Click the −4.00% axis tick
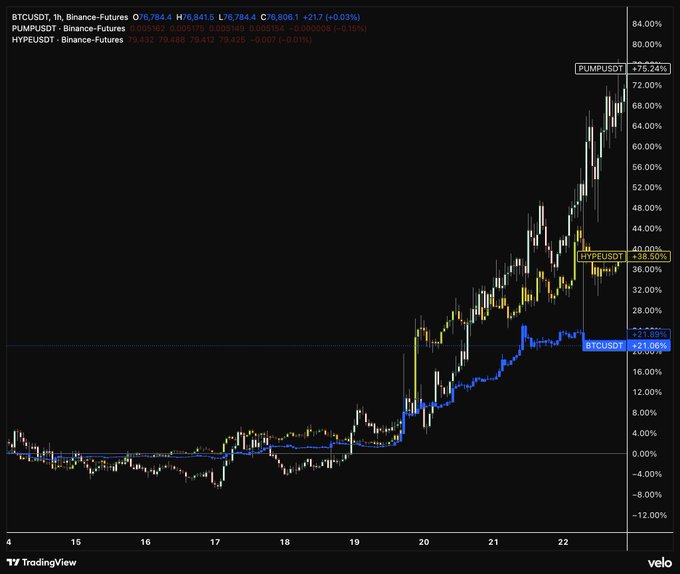 pyautogui.click(x=646, y=474)
